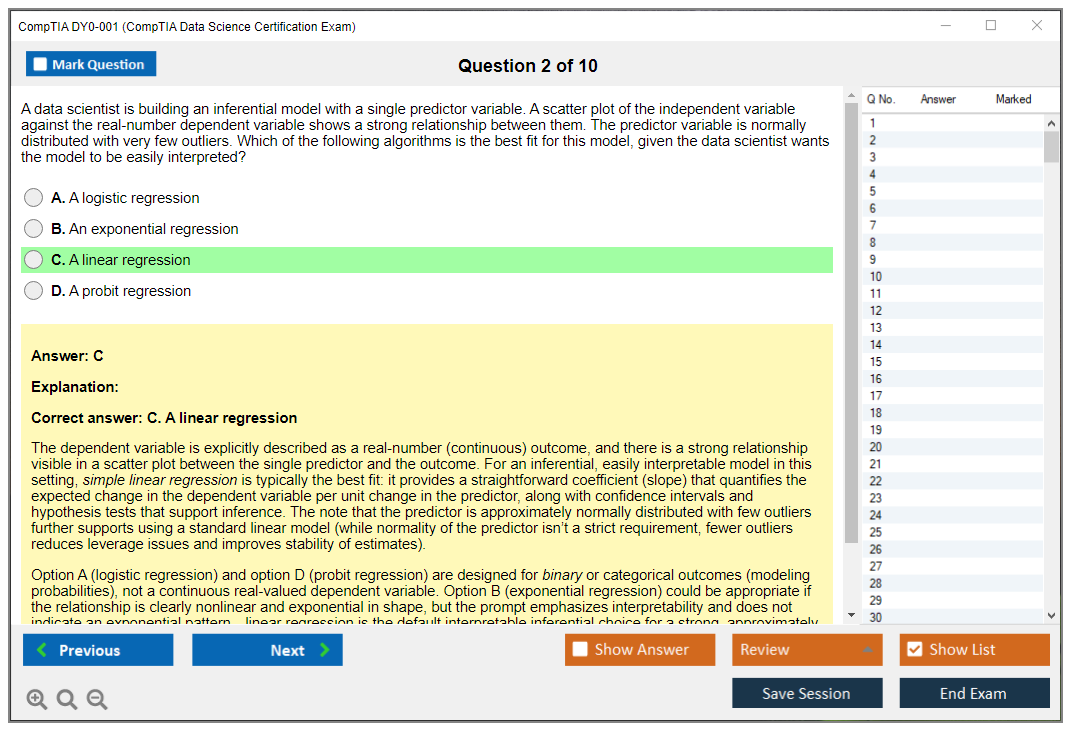The height and width of the screenshot is (735, 1075).
Task: Choose answer C, a linear regression
Action: coord(34,260)
